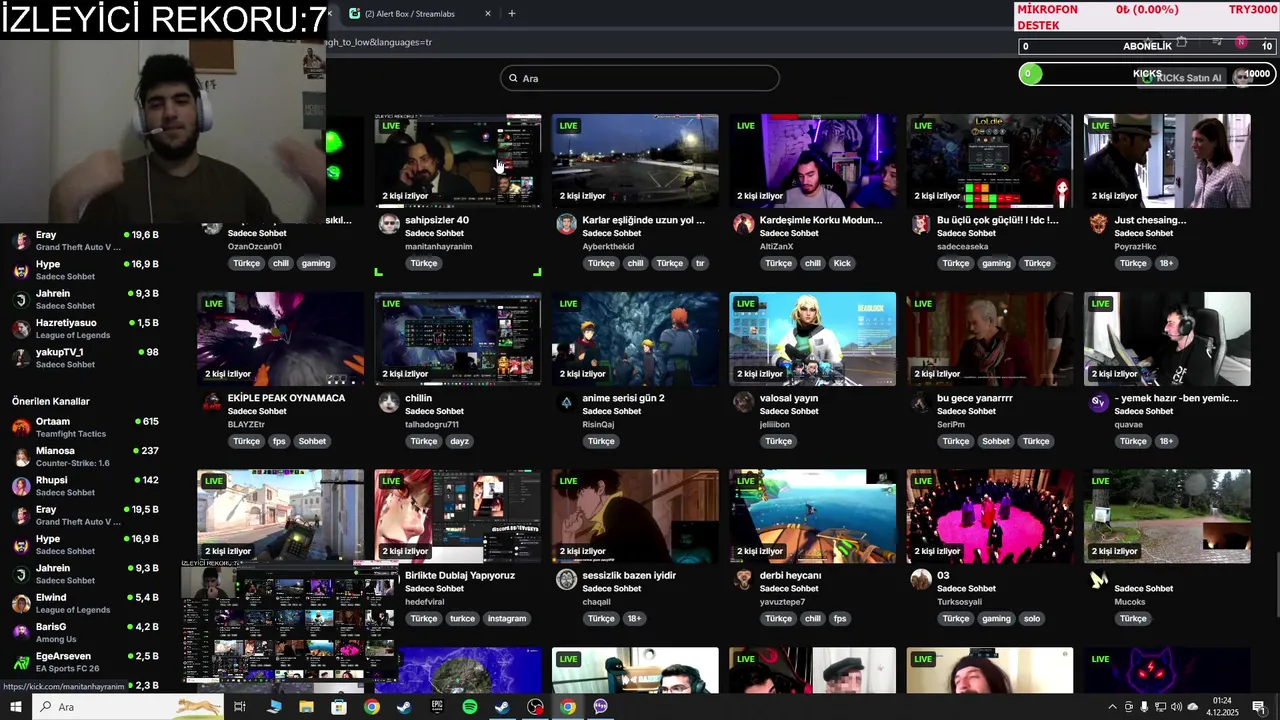Click Önerilen Kanallar heading
The image size is (1280, 720).
(x=51, y=401)
